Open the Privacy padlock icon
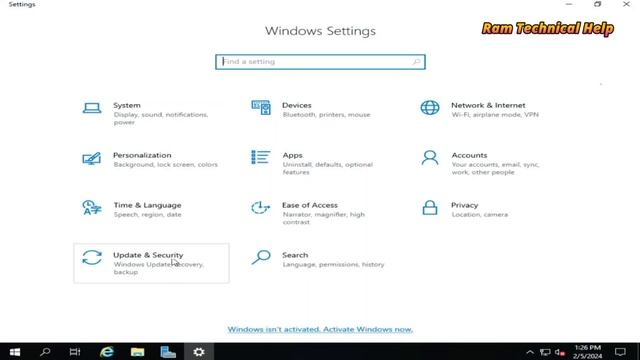This screenshot has width=640, height=360. coord(430,207)
